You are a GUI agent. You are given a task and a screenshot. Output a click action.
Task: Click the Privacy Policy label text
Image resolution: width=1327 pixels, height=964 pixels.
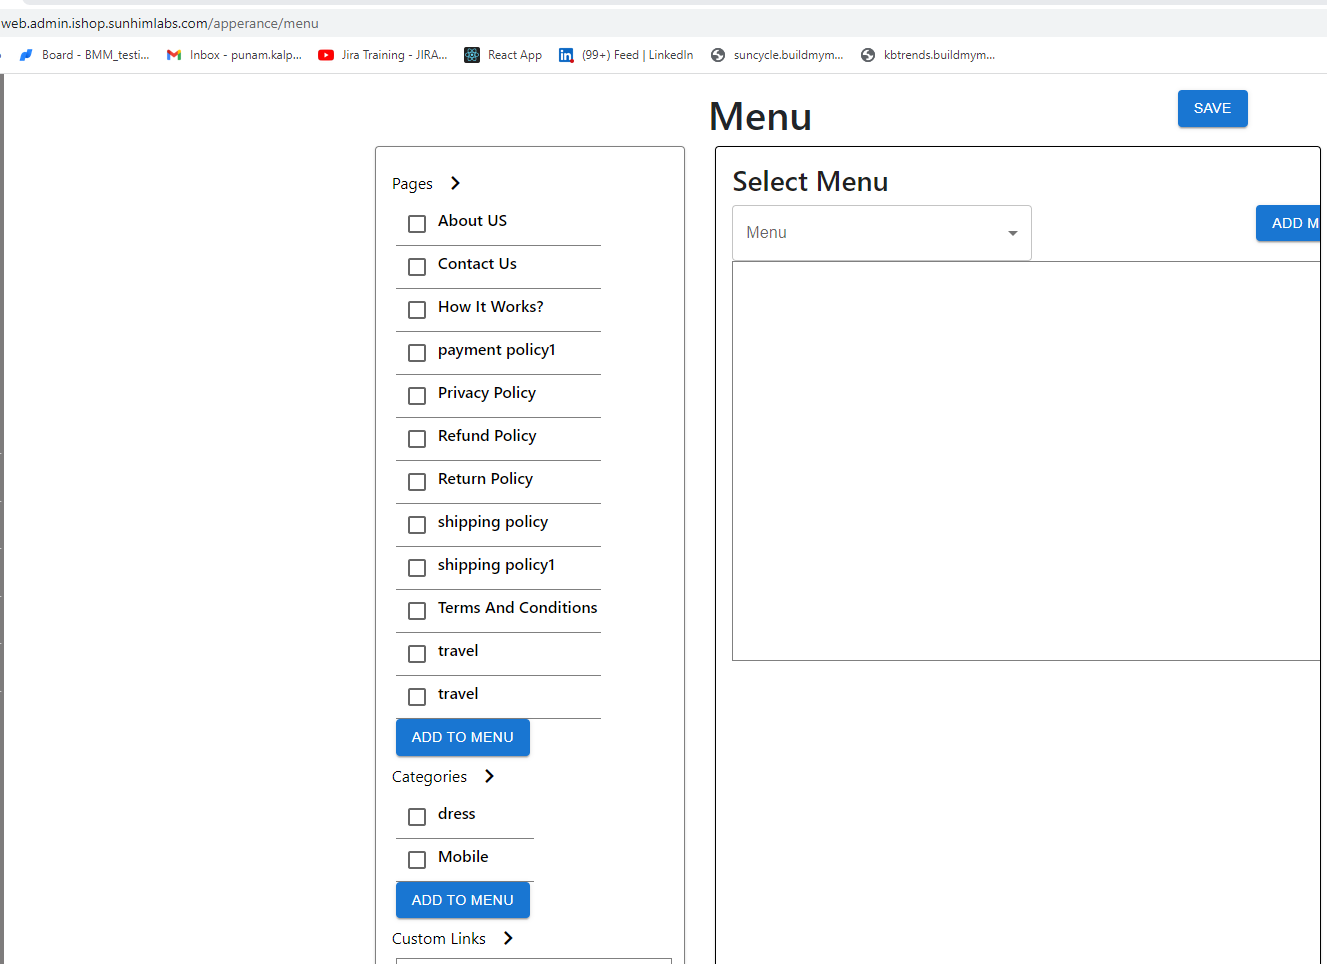487,393
